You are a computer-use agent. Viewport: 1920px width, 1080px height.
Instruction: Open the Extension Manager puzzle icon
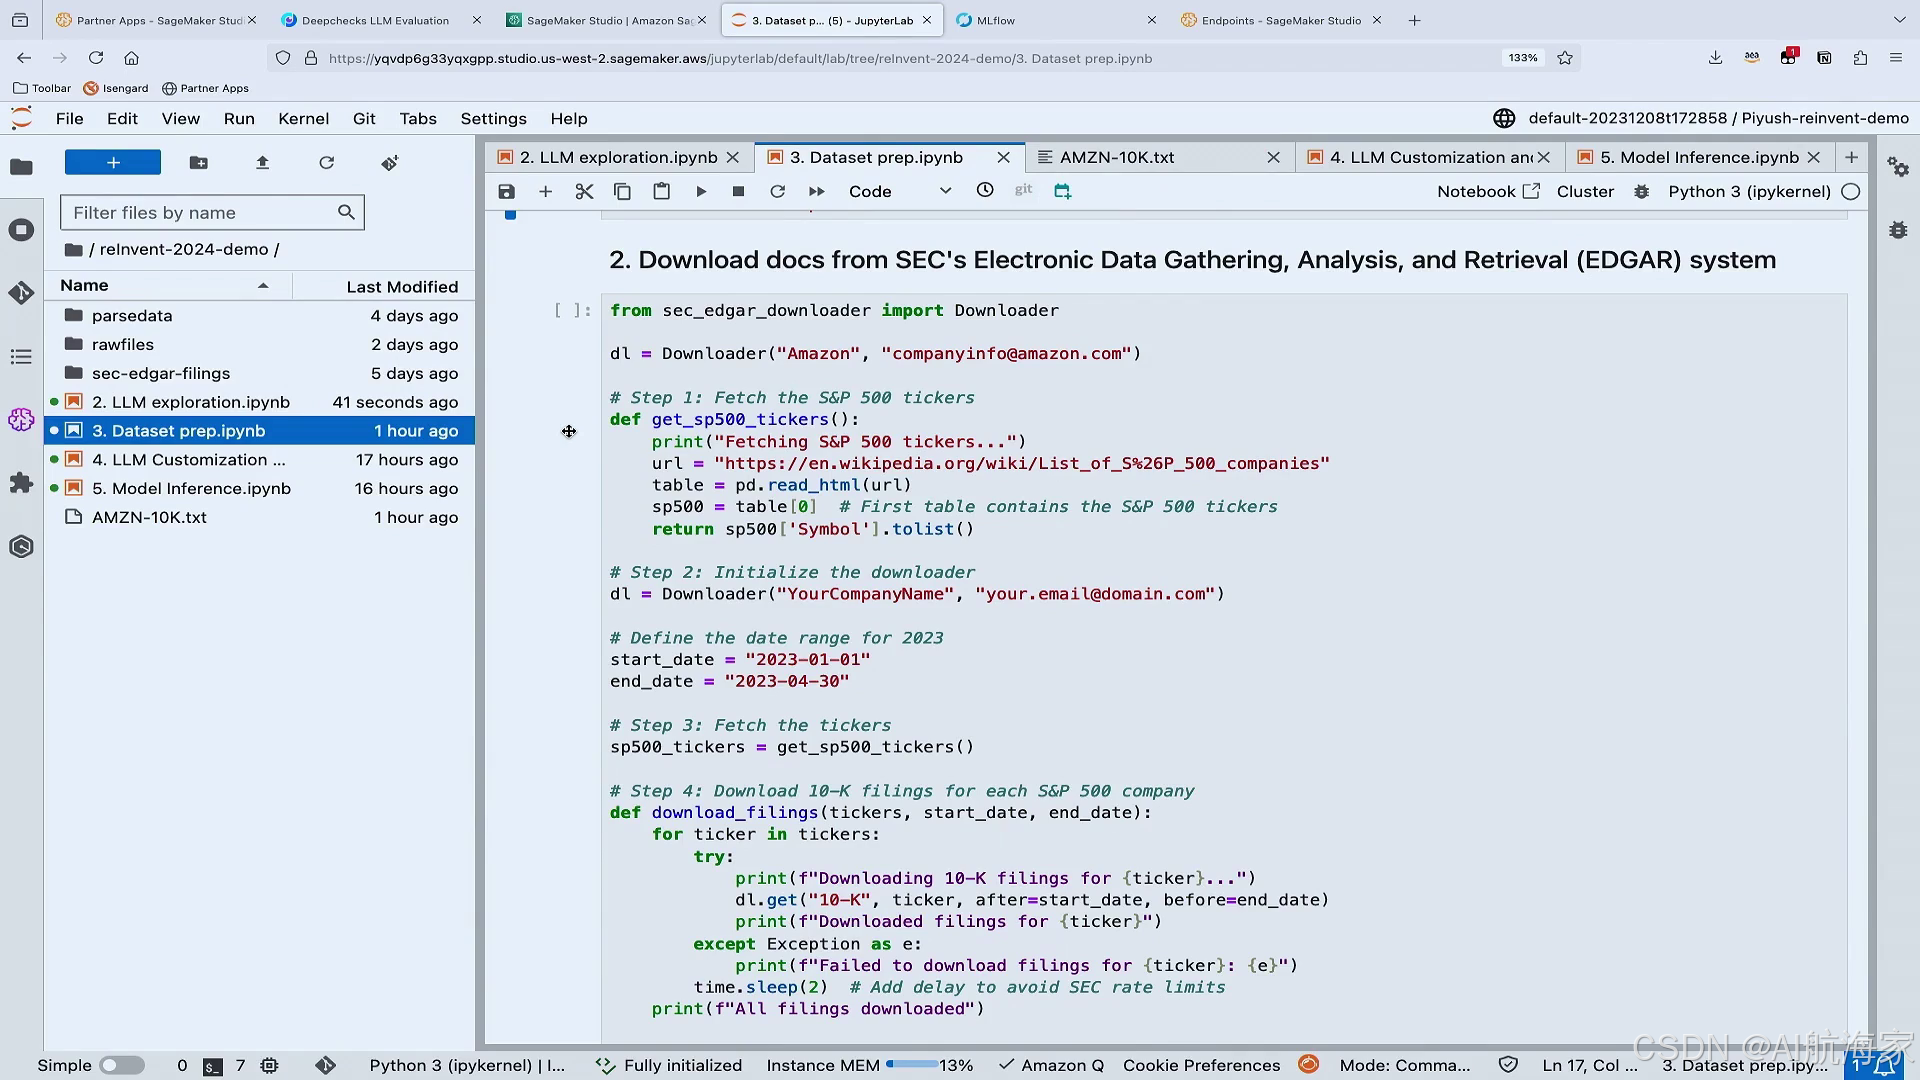[x=21, y=483]
